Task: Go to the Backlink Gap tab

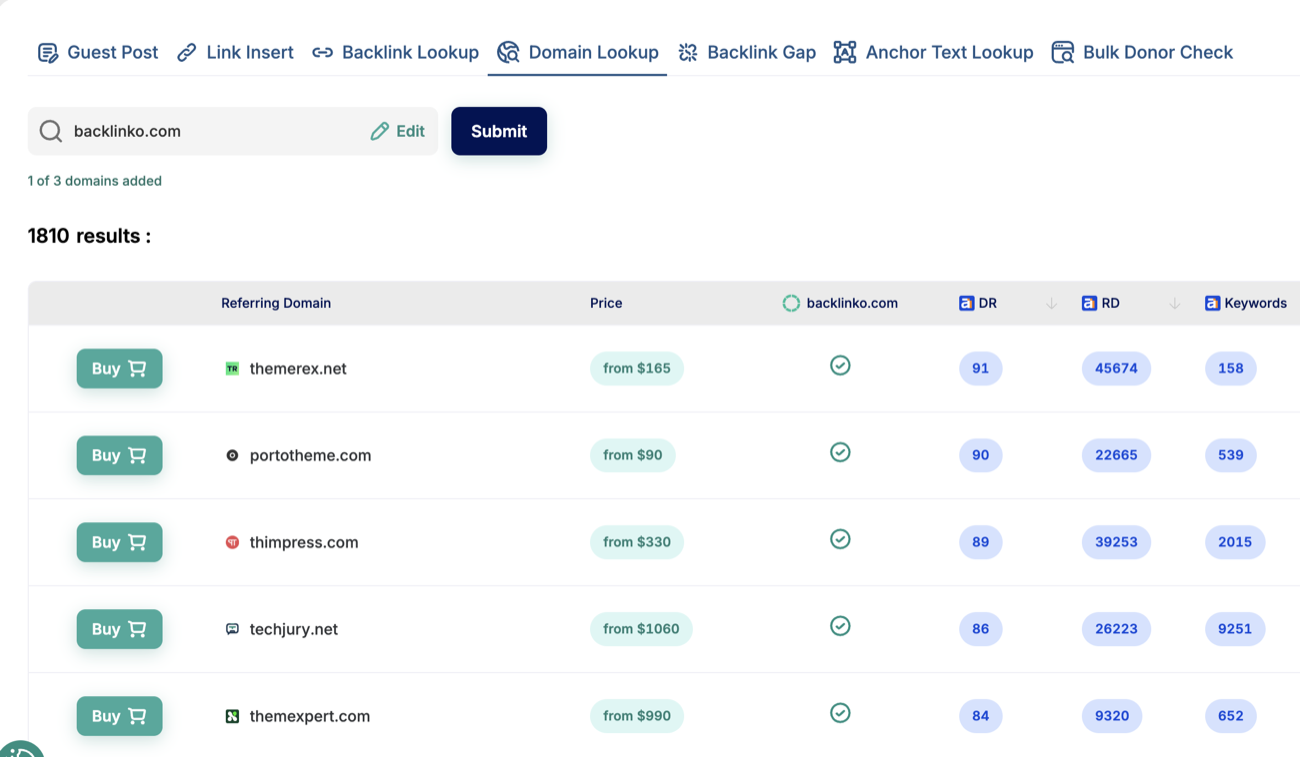Action: [x=746, y=52]
